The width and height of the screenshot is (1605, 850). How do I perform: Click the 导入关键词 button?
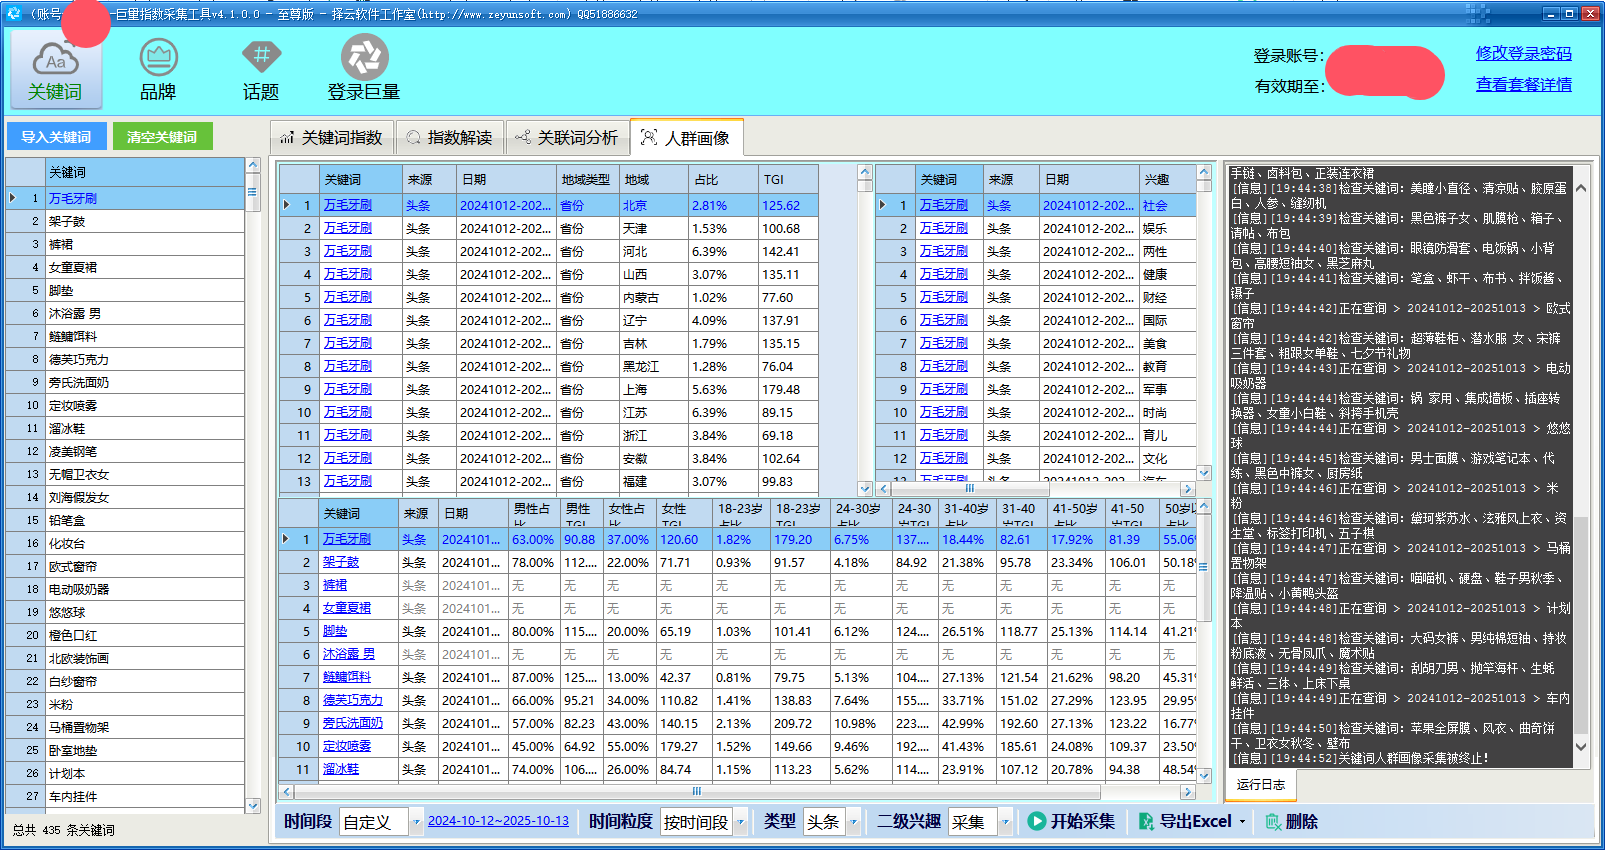(x=56, y=137)
